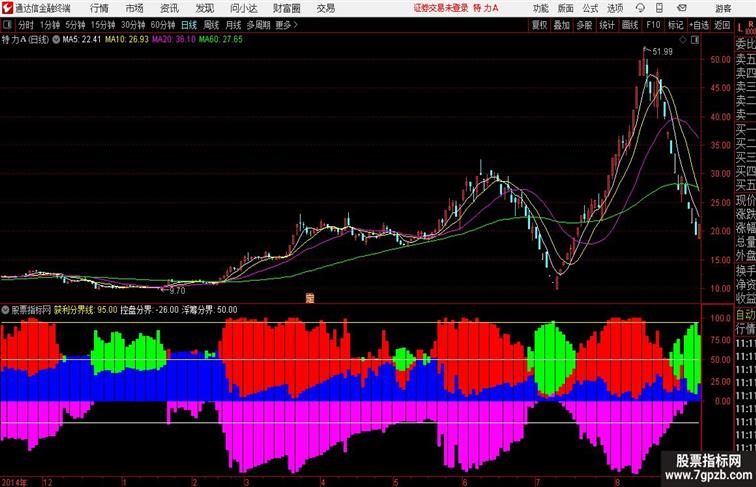
Task: Open the 市场 menu
Action: [134, 8]
